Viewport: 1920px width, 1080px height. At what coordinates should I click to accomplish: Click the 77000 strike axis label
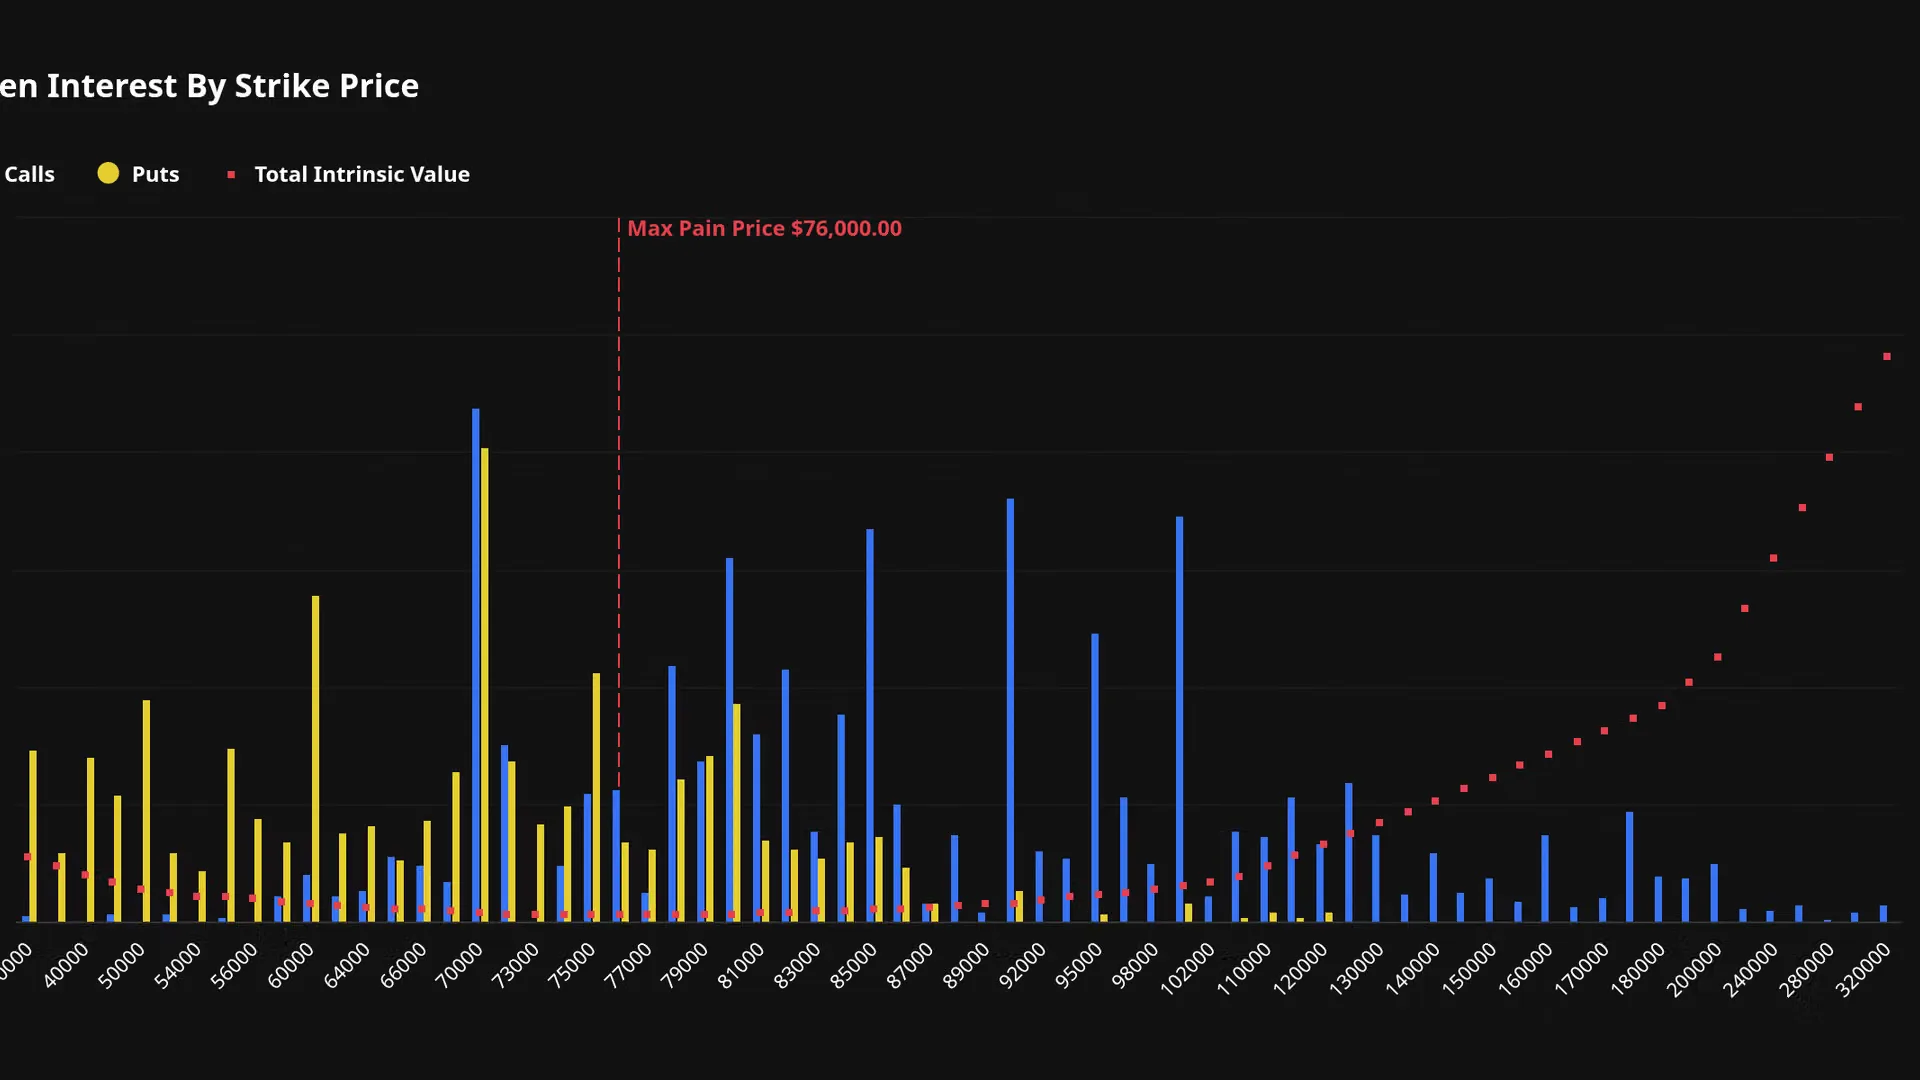pyautogui.click(x=628, y=966)
